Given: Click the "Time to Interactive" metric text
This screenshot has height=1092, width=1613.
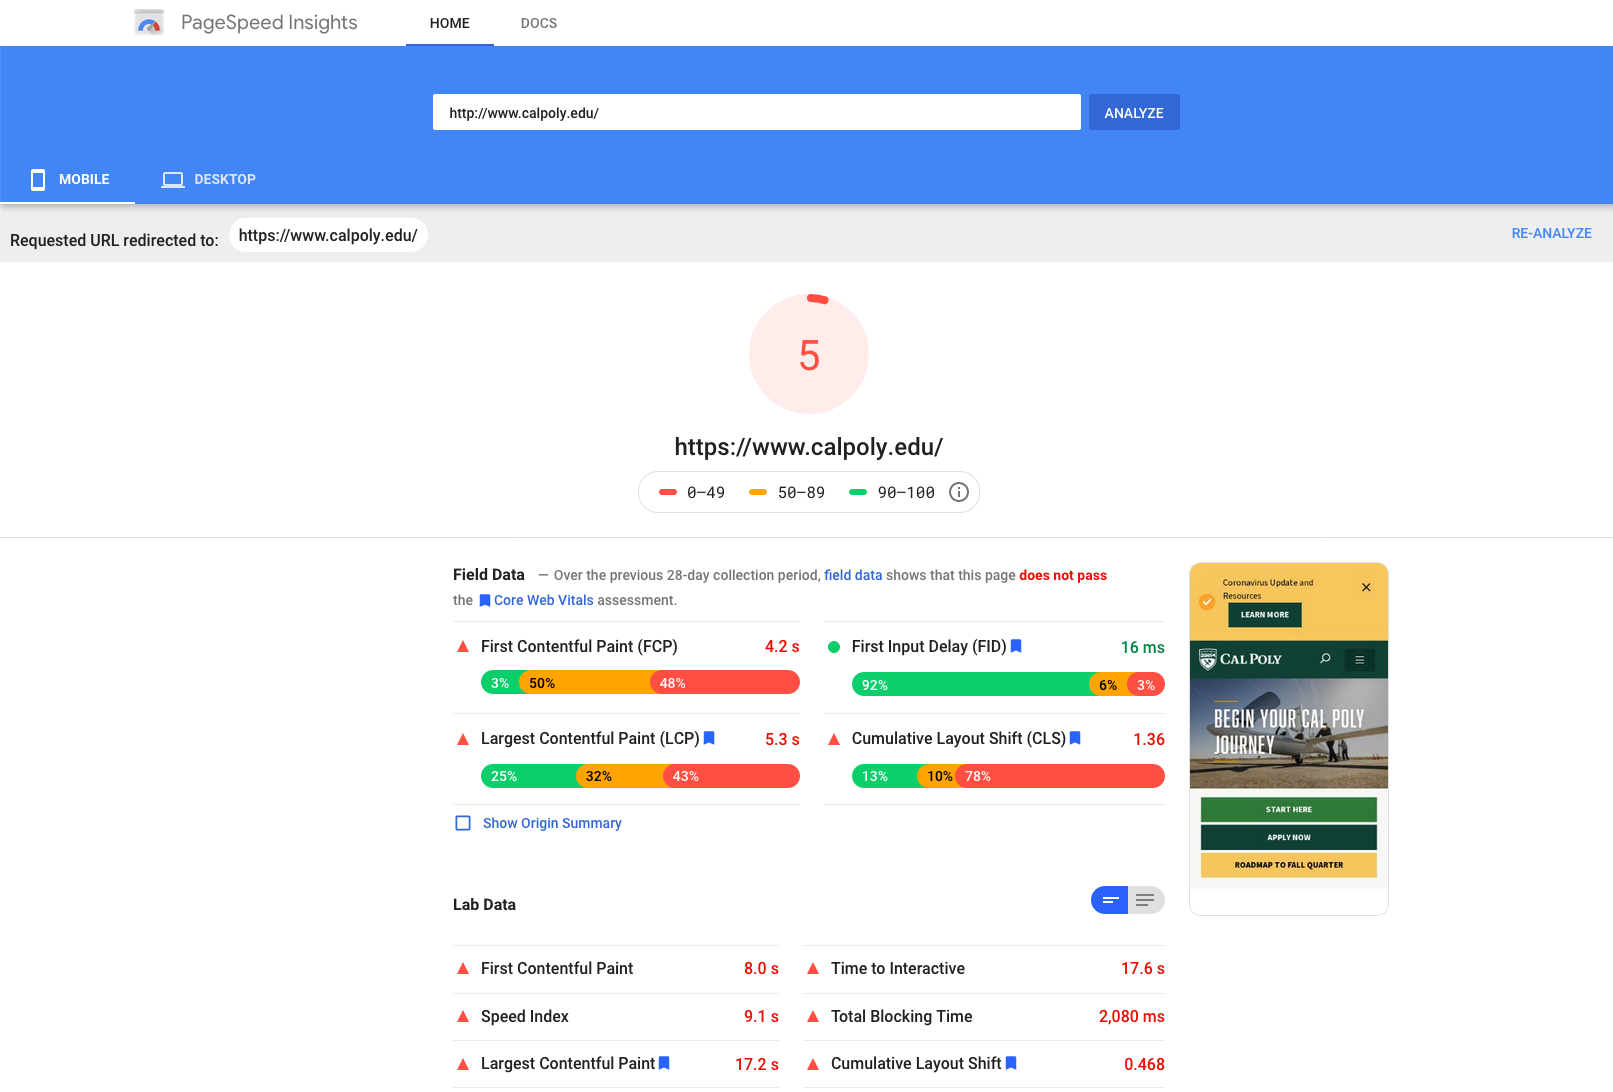Looking at the screenshot, I should coord(898,968).
